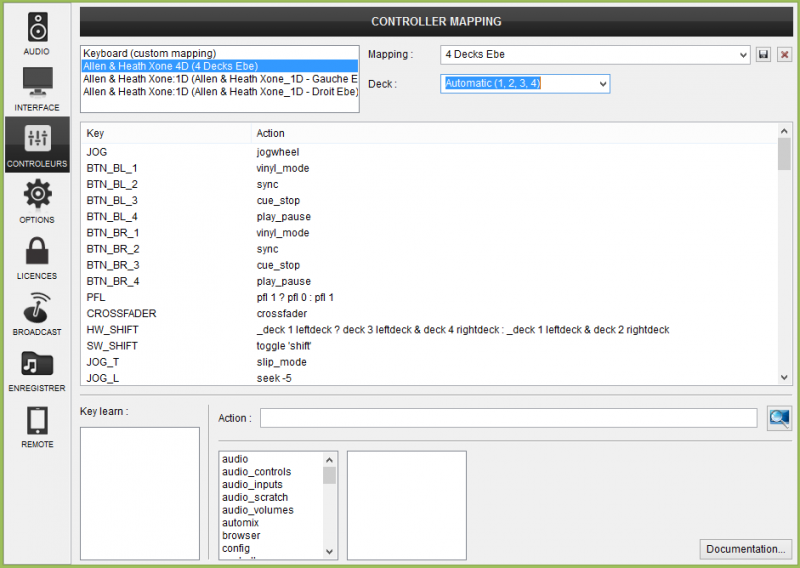
Task: Click the down arrow of key list scrollbar
Action: (x=785, y=377)
